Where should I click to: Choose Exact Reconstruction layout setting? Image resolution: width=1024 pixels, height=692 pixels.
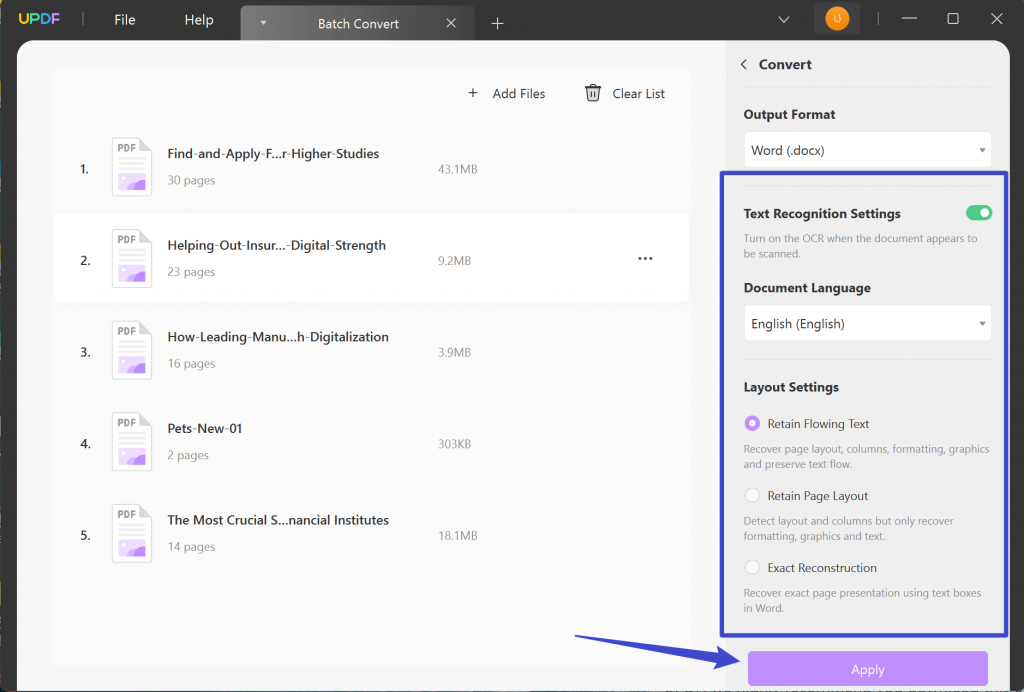click(x=752, y=567)
